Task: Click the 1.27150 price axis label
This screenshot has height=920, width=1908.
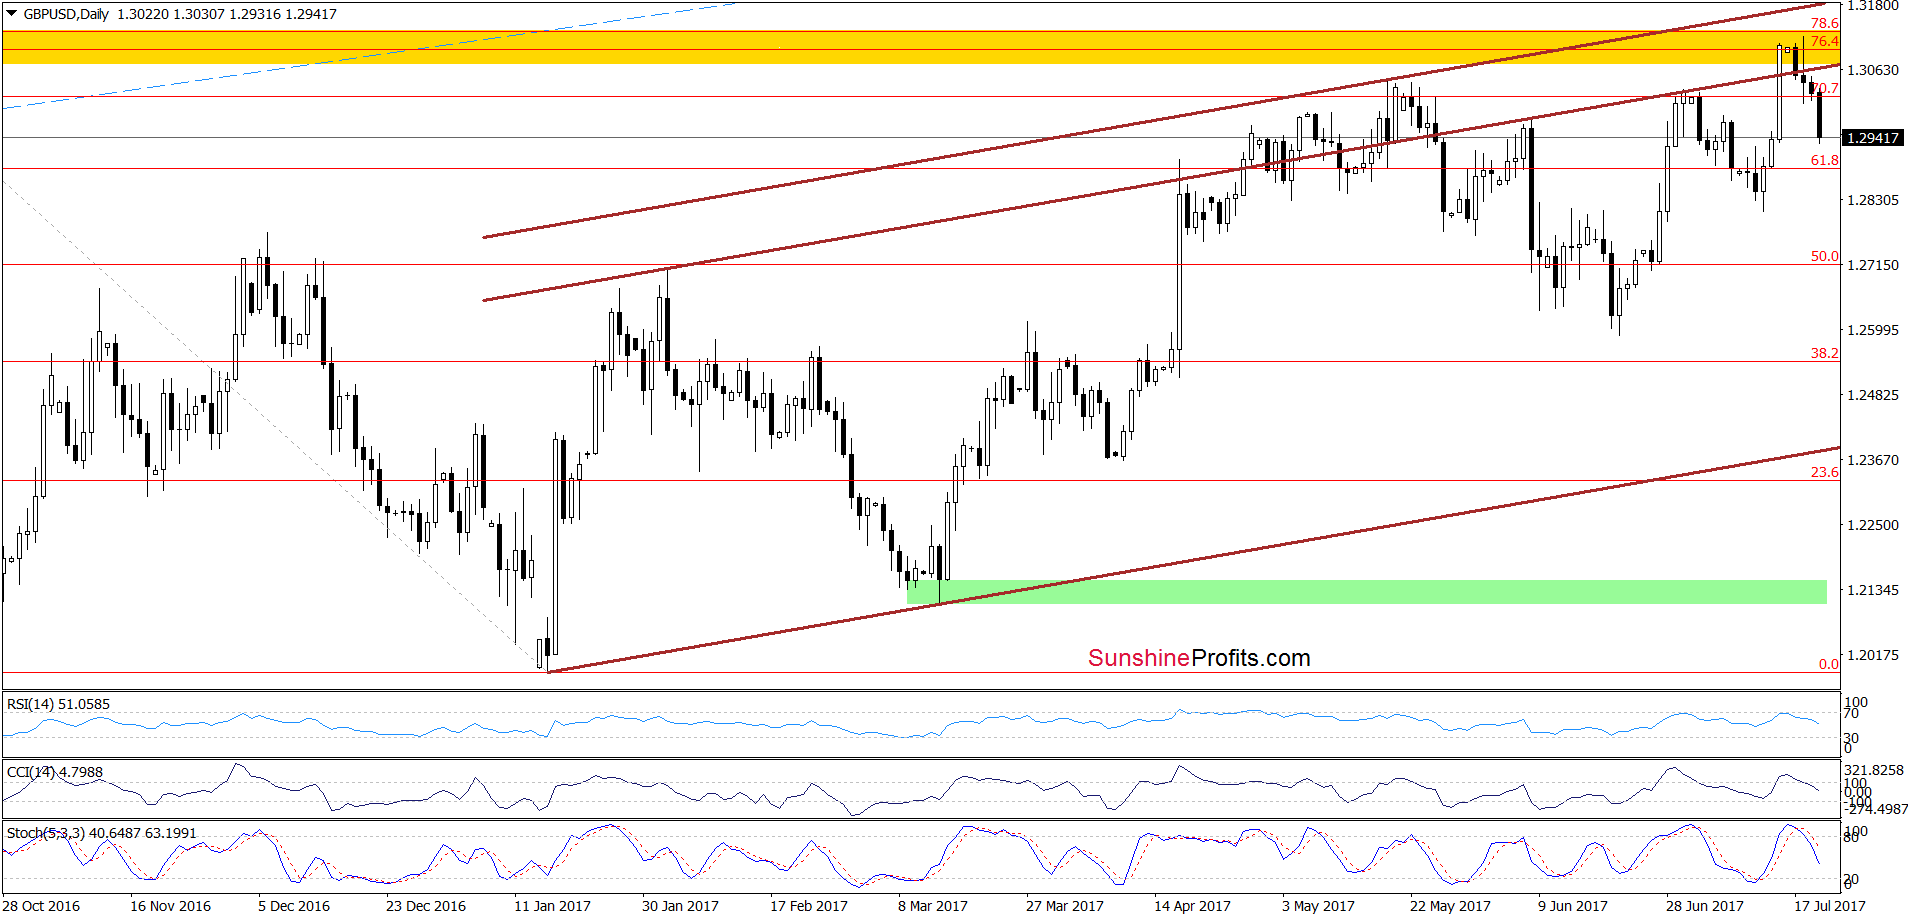Action: pos(1872,265)
